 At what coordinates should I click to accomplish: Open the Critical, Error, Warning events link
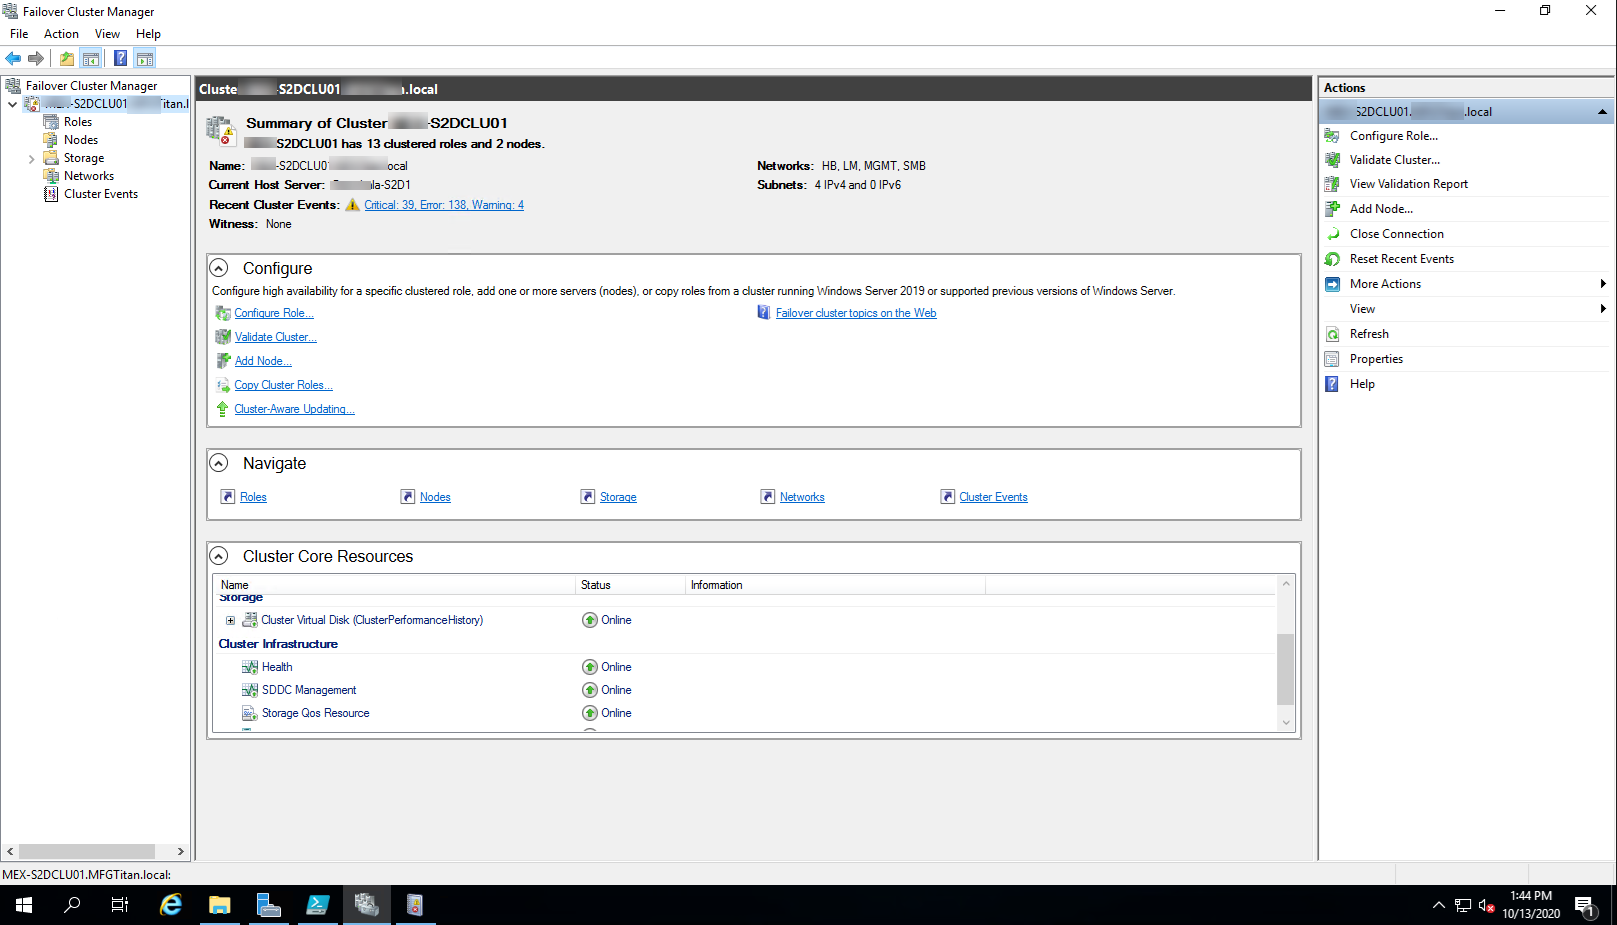coord(444,205)
